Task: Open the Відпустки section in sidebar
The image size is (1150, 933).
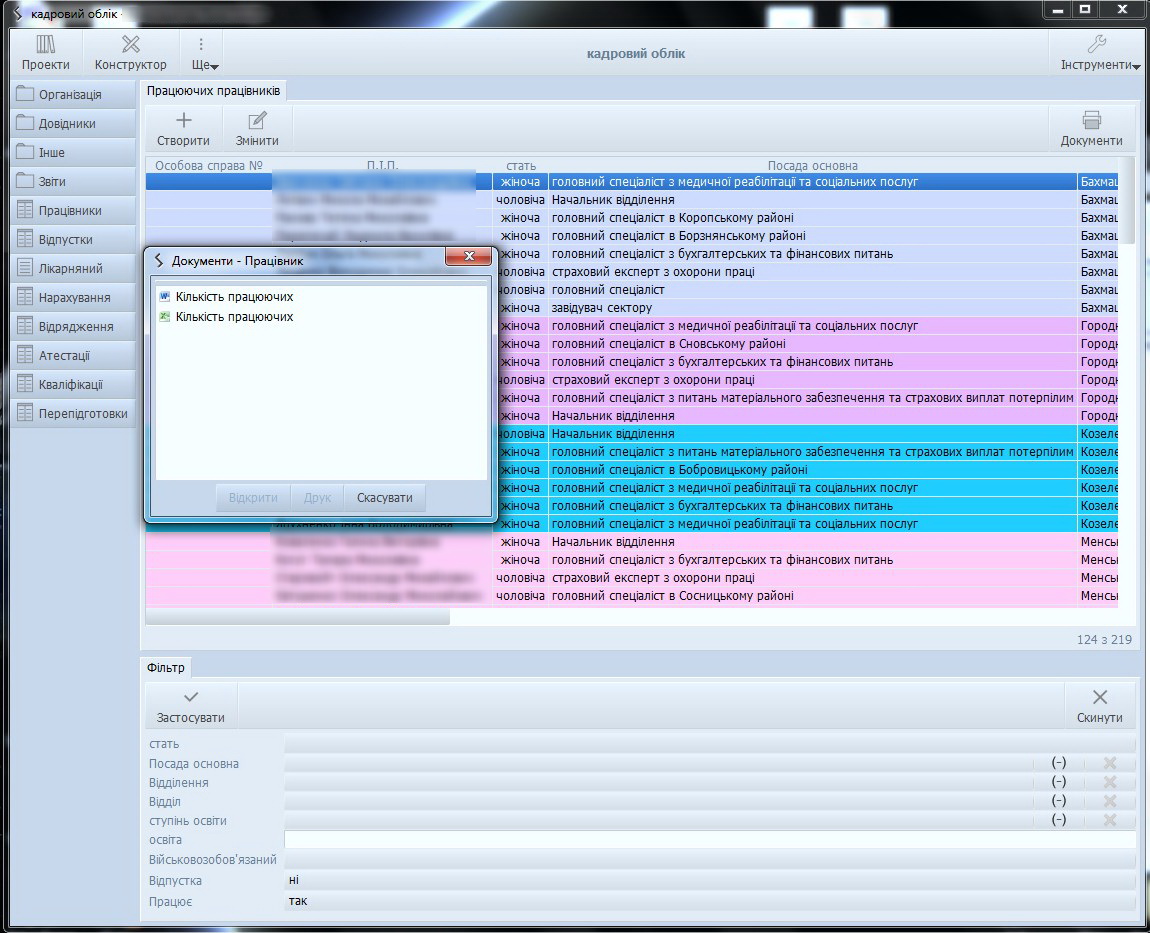Action: pos(66,240)
